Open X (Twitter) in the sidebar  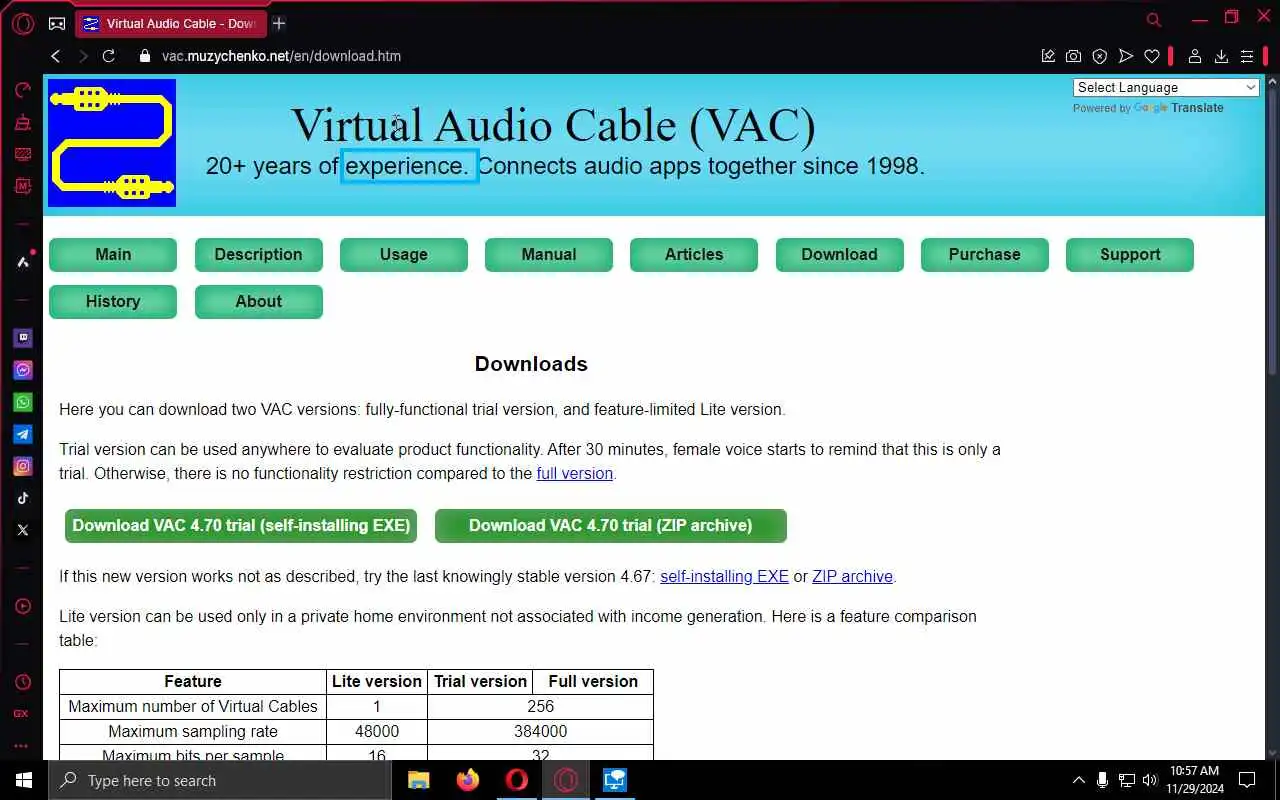[x=22, y=530]
